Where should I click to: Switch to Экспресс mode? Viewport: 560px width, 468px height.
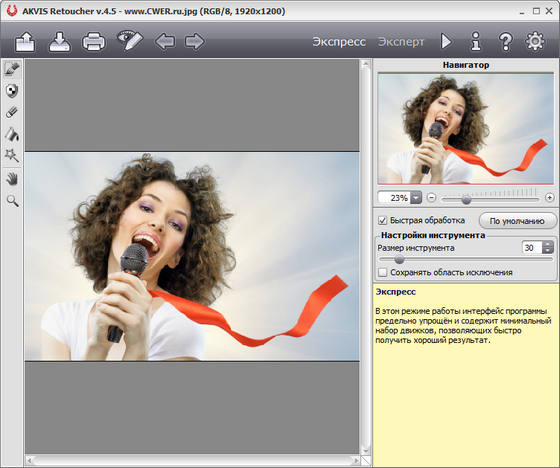[x=339, y=42]
